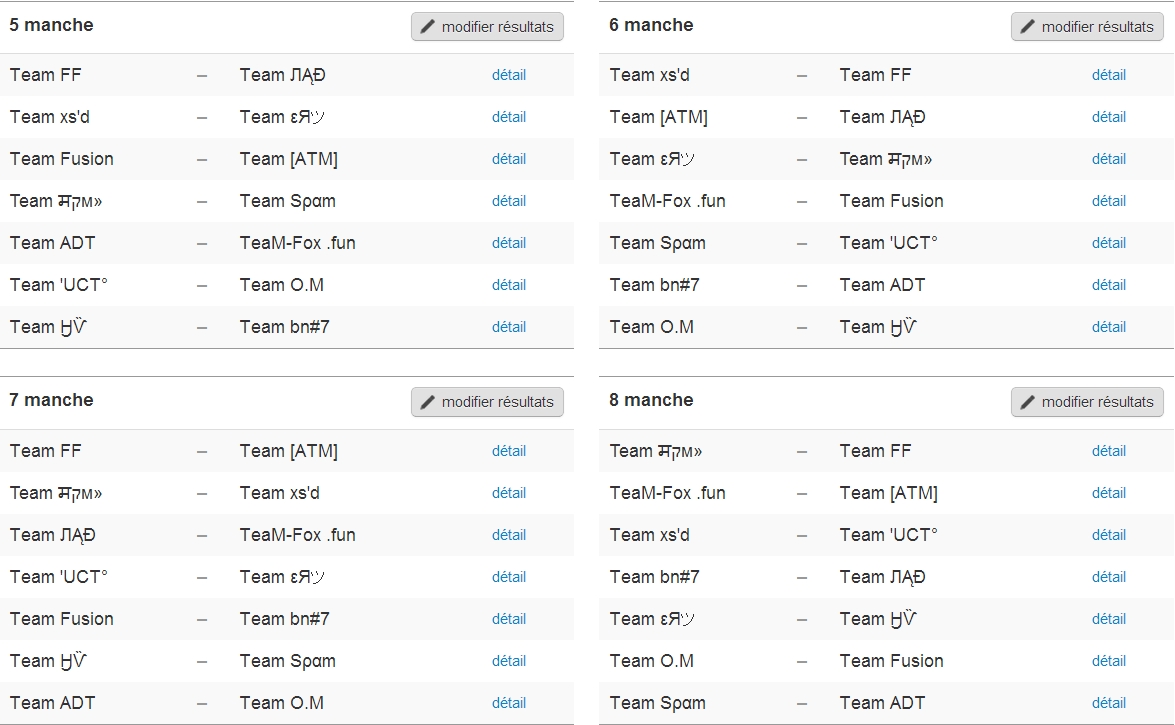
Task: Show détail for Team O.M vs Team Fusion
Action: tap(1109, 661)
